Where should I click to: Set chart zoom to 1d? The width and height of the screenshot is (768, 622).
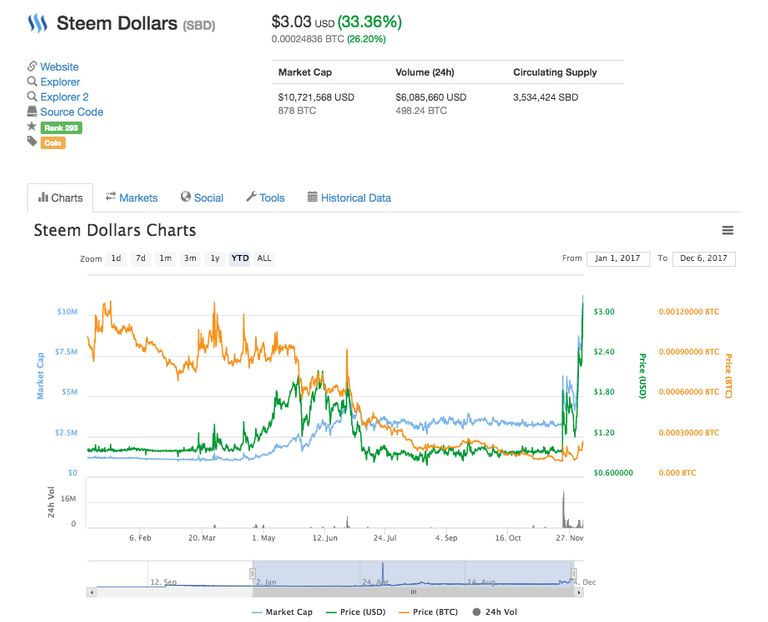[116, 259]
